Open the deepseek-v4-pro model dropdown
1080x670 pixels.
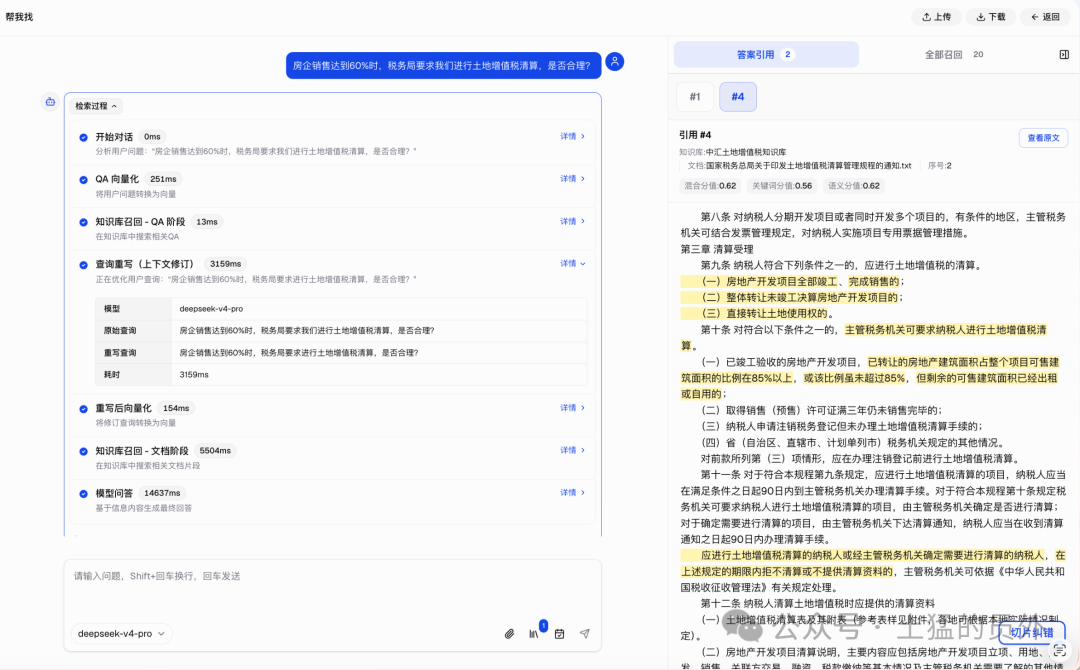(121, 634)
